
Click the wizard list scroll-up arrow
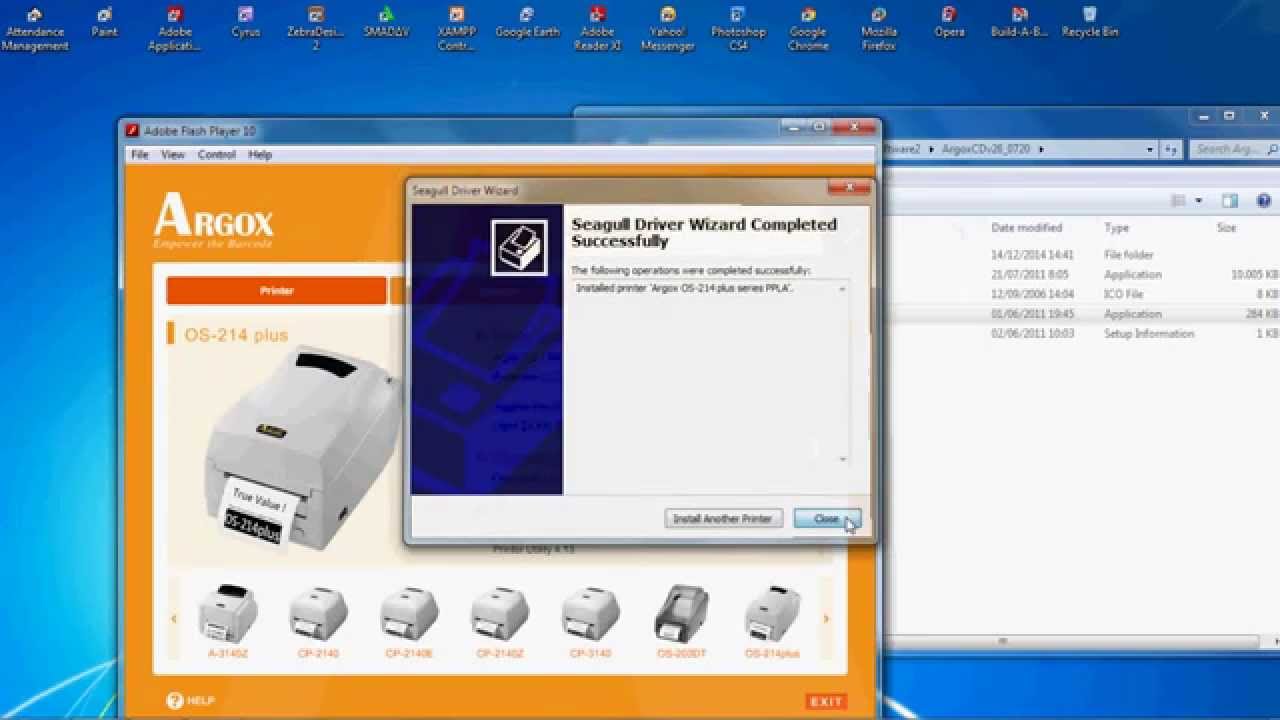click(x=842, y=289)
